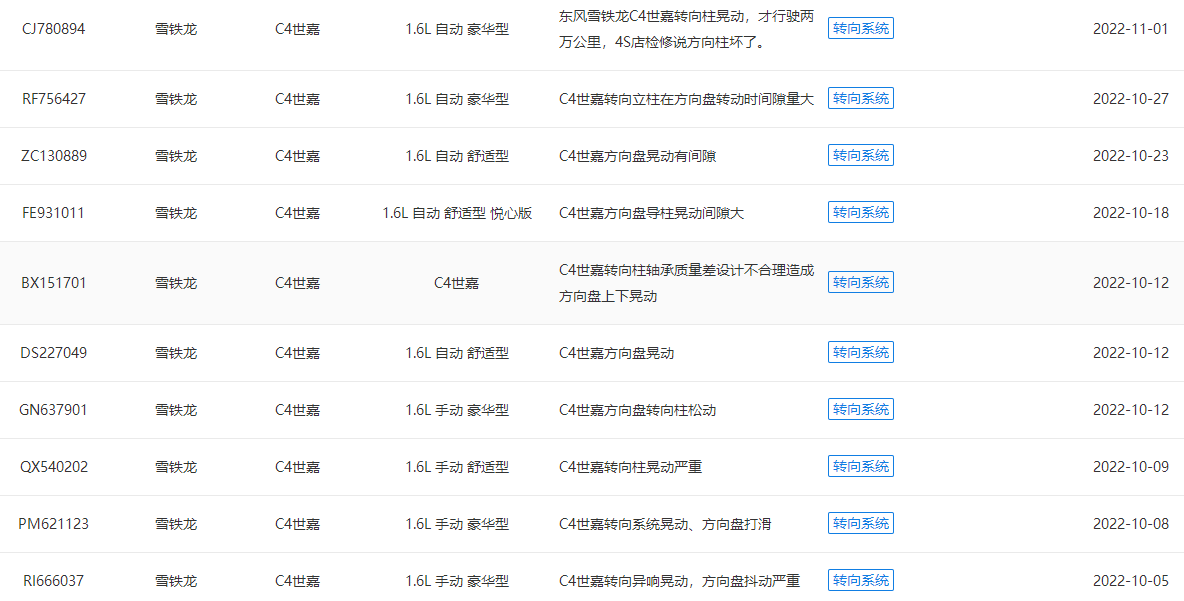Select complaint ID PM621123
The width and height of the screenshot is (1184, 601).
tap(53, 524)
